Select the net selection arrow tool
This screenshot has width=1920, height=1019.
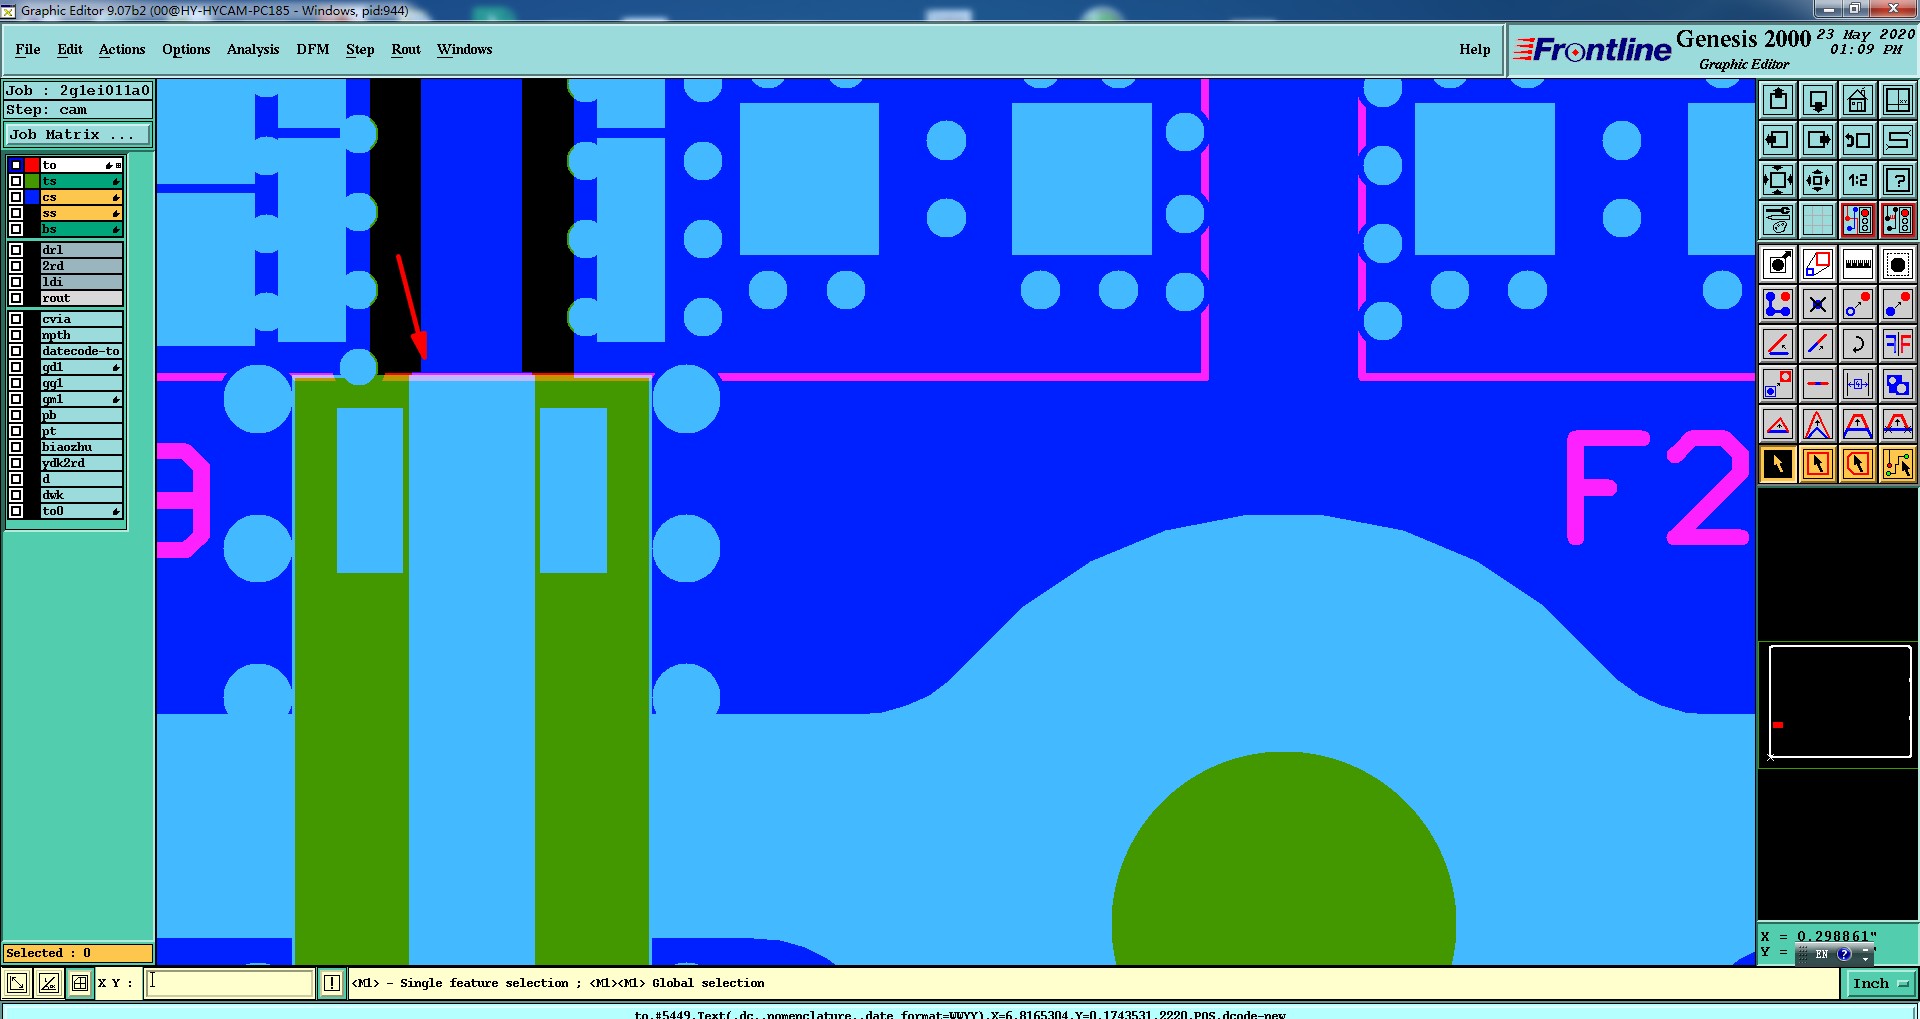tap(1898, 464)
